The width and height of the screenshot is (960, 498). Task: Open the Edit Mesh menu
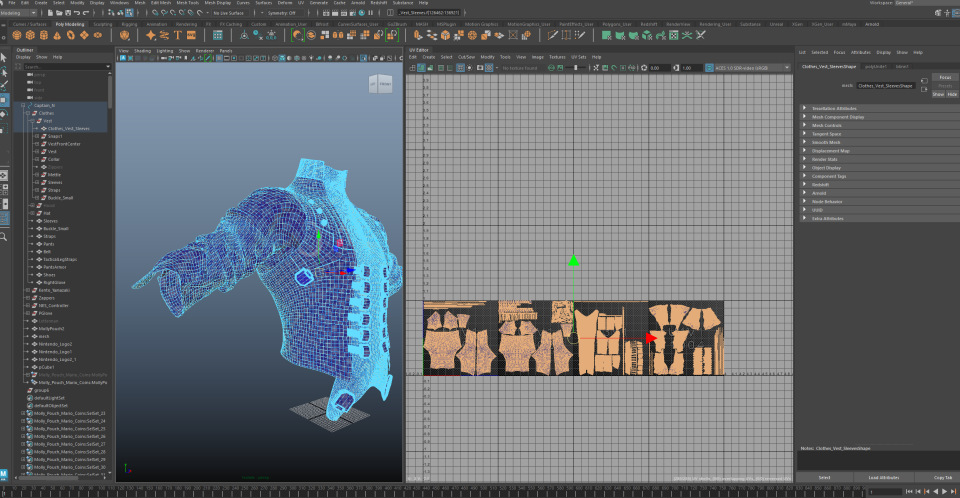161,3
